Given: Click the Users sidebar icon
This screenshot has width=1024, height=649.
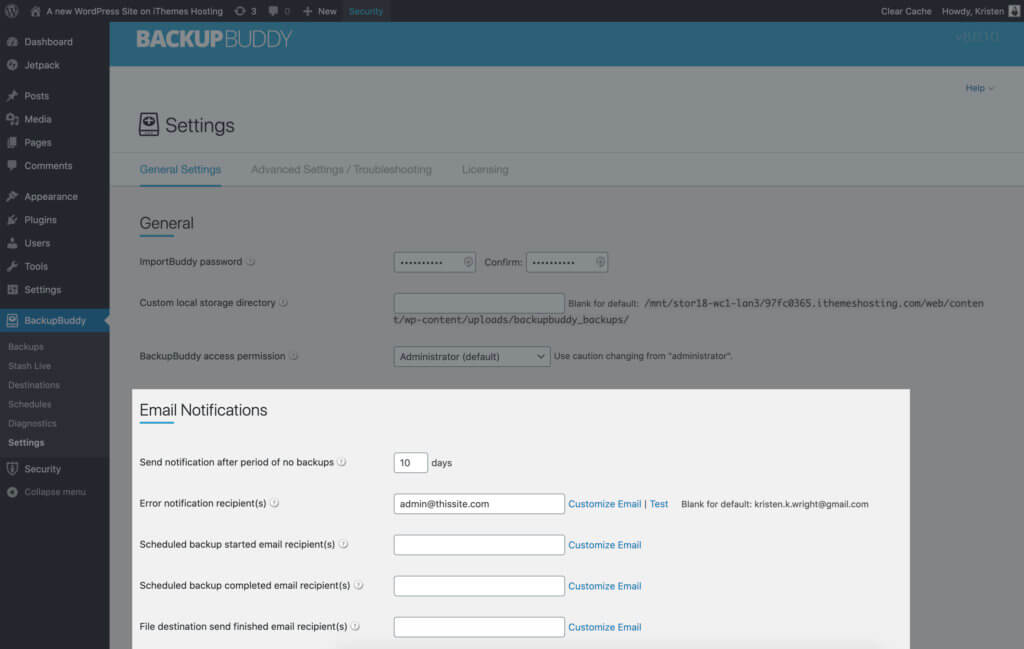Looking at the screenshot, I should (x=12, y=243).
